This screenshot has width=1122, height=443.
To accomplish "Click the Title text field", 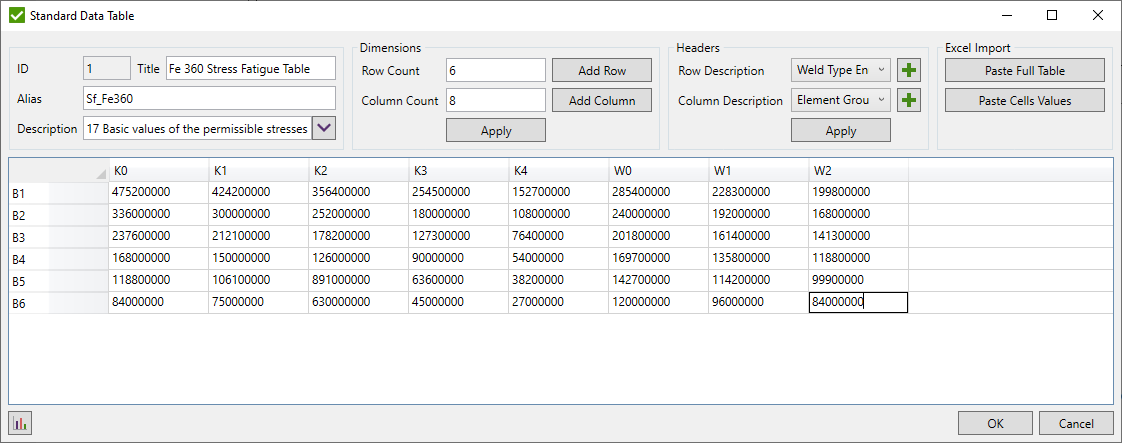I will (x=250, y=69).
